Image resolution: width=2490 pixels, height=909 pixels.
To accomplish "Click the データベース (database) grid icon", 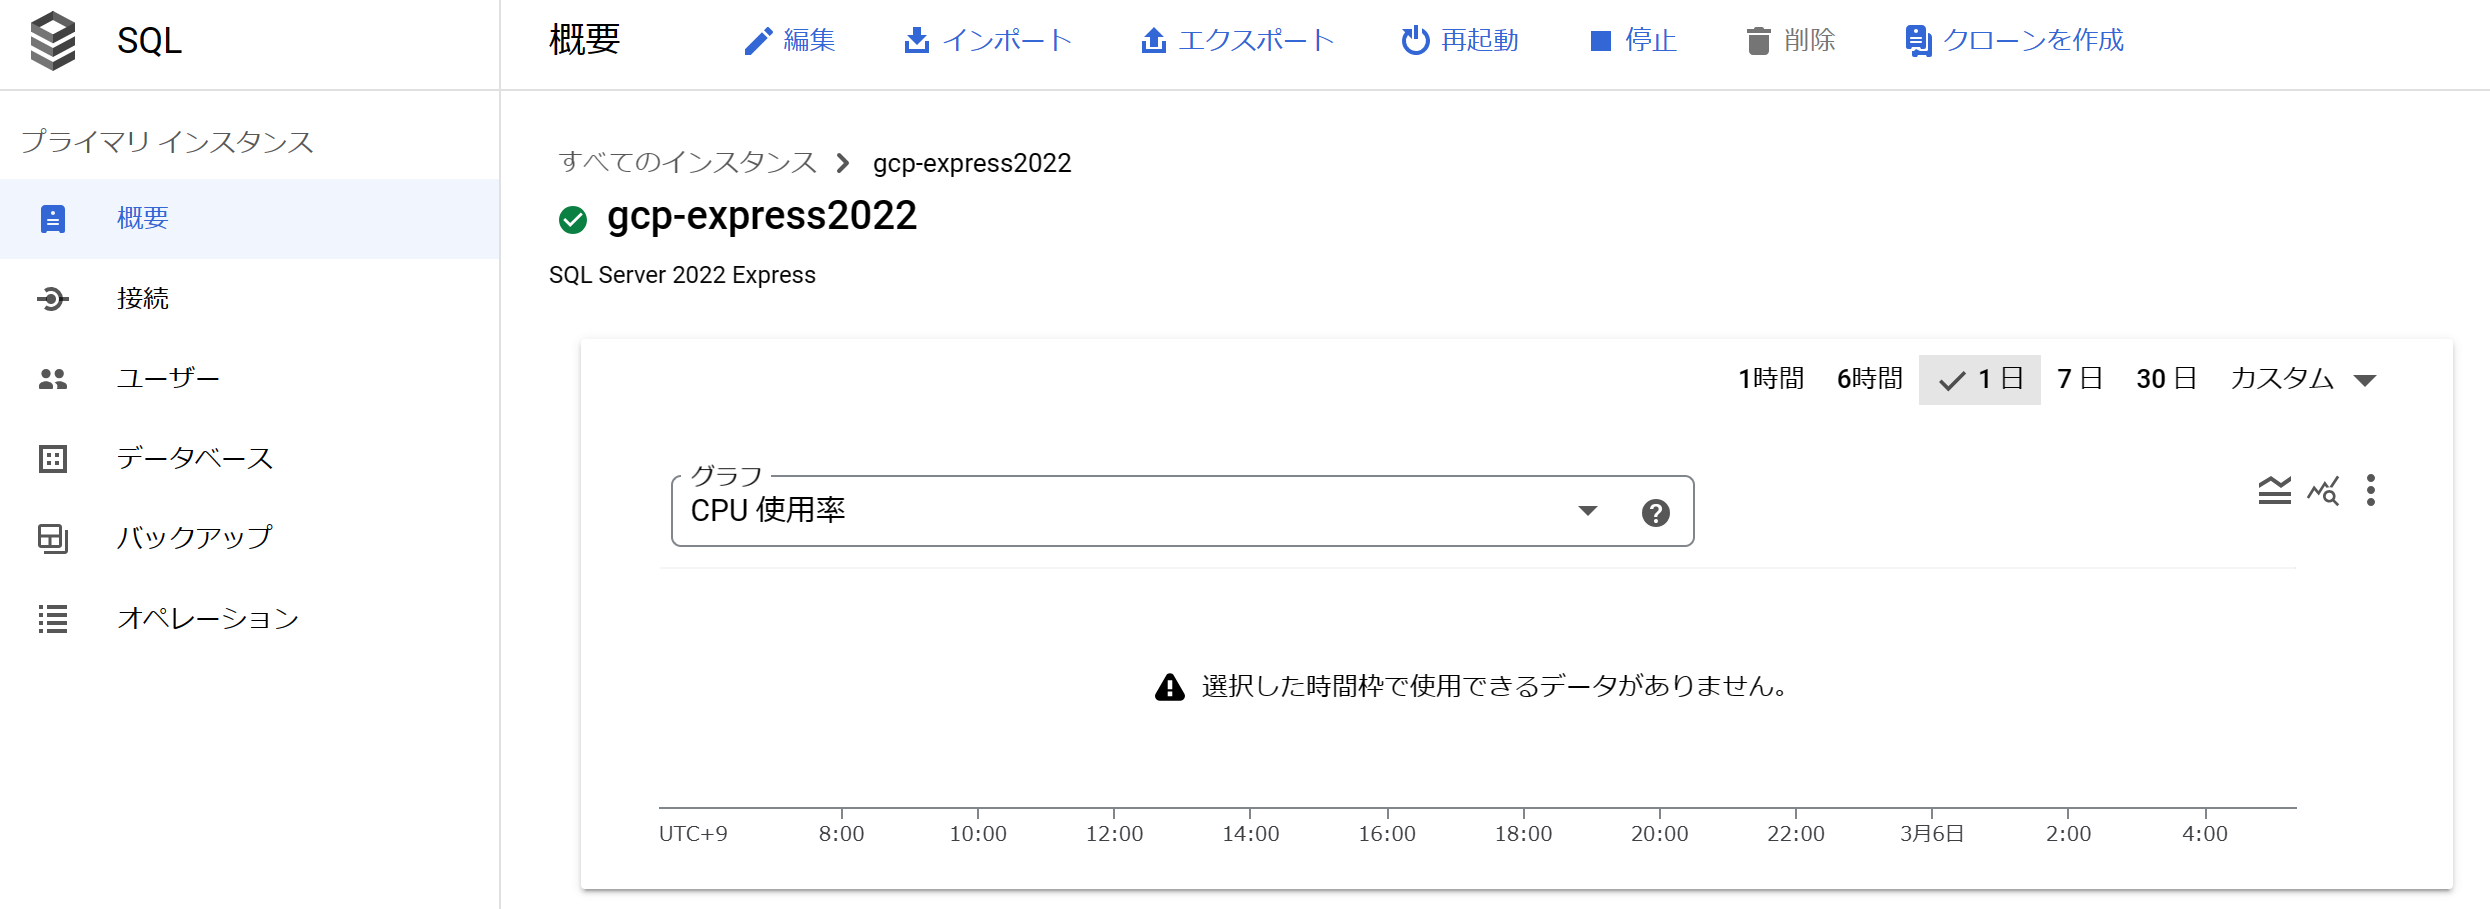I will [53, 458].
